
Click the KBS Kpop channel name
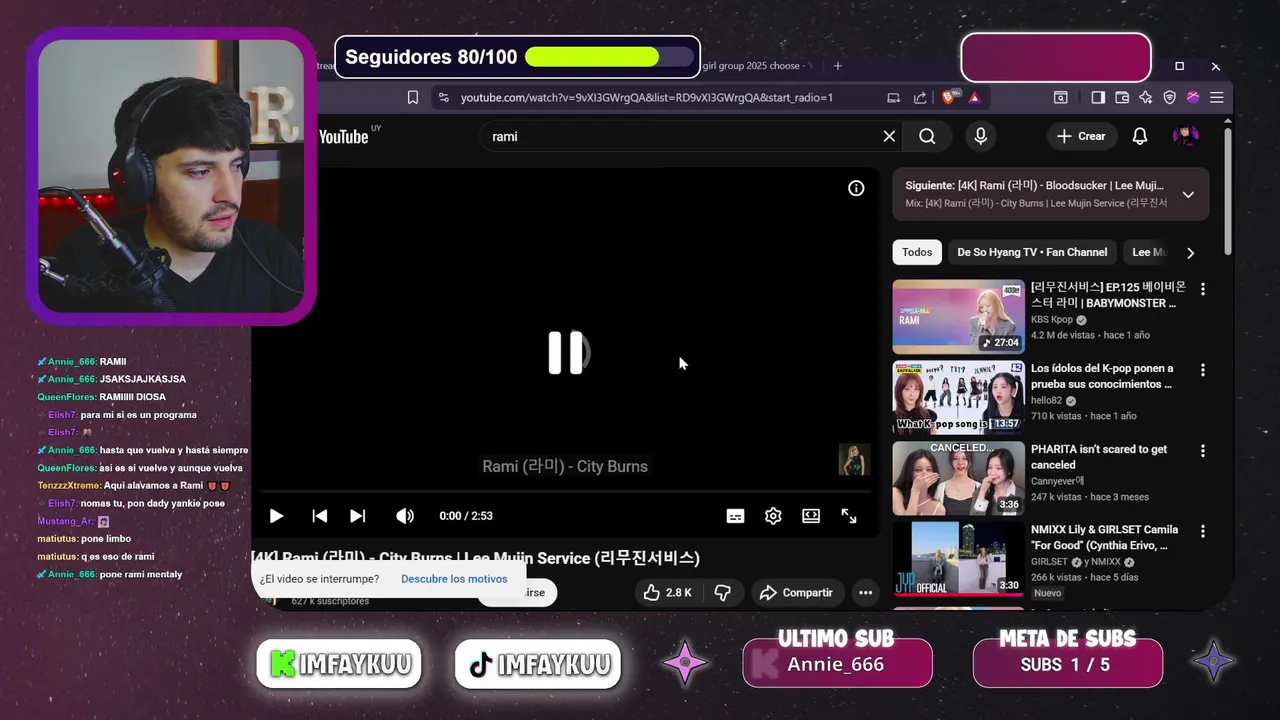[1052, 320]
